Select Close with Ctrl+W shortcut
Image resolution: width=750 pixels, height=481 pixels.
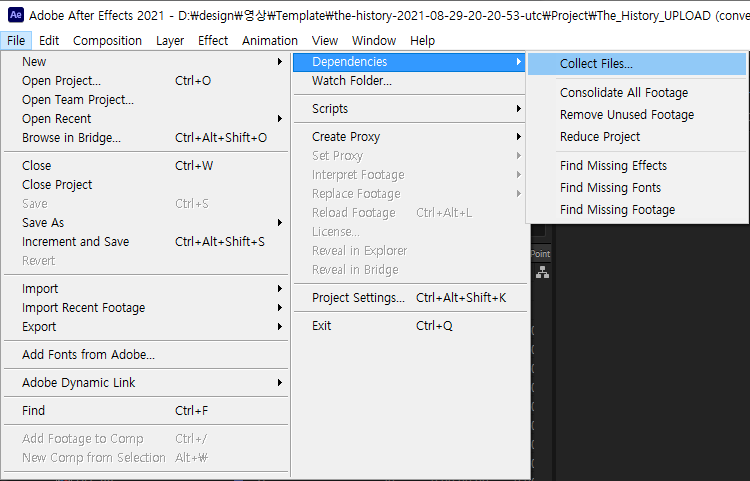[x=146, y=165]
